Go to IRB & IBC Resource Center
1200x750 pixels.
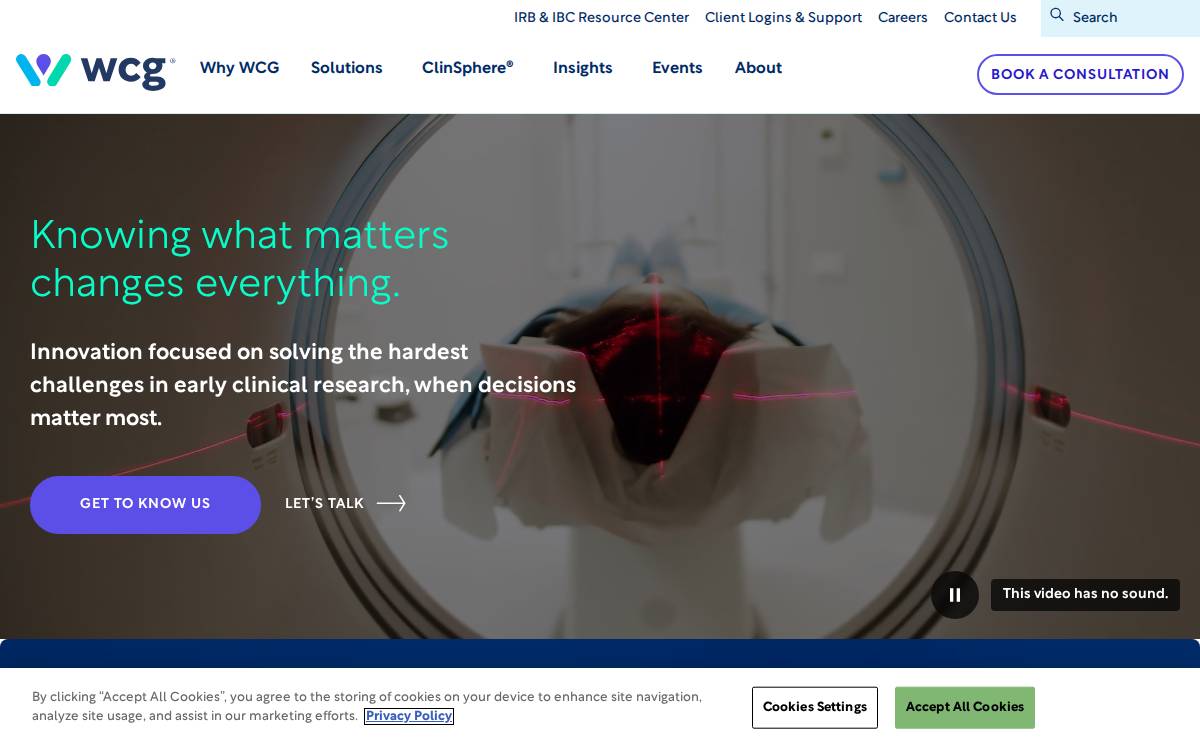click(x=601, y=17)
